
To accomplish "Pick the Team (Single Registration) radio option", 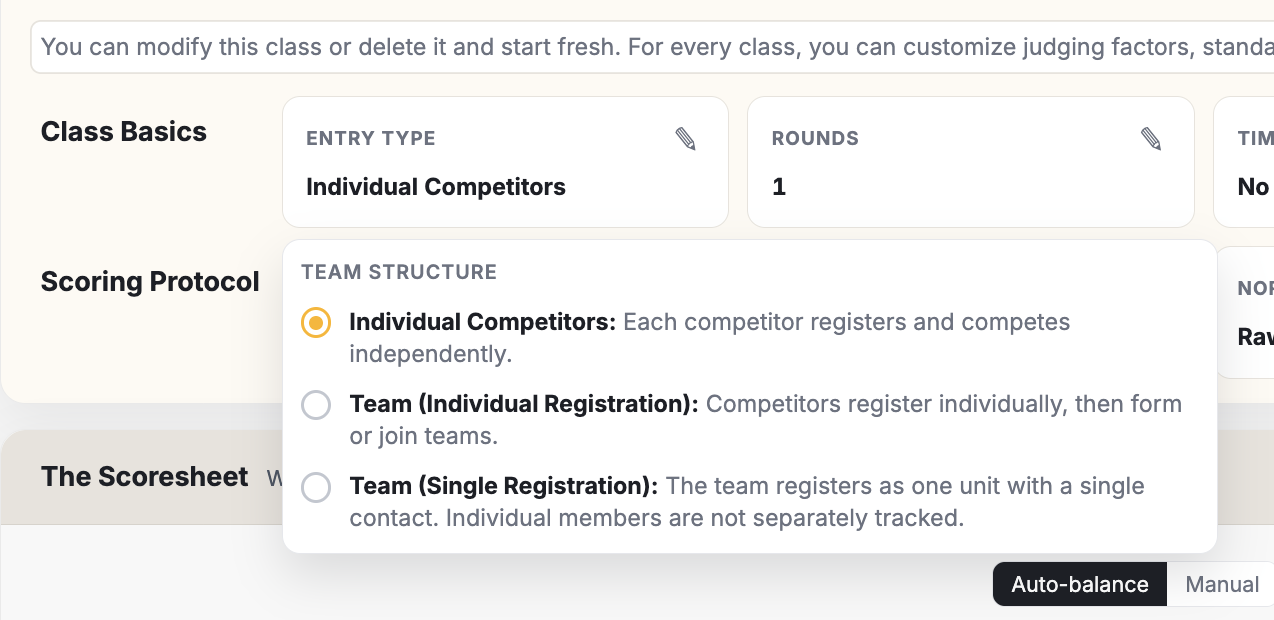I will click(x=316, y=487).
